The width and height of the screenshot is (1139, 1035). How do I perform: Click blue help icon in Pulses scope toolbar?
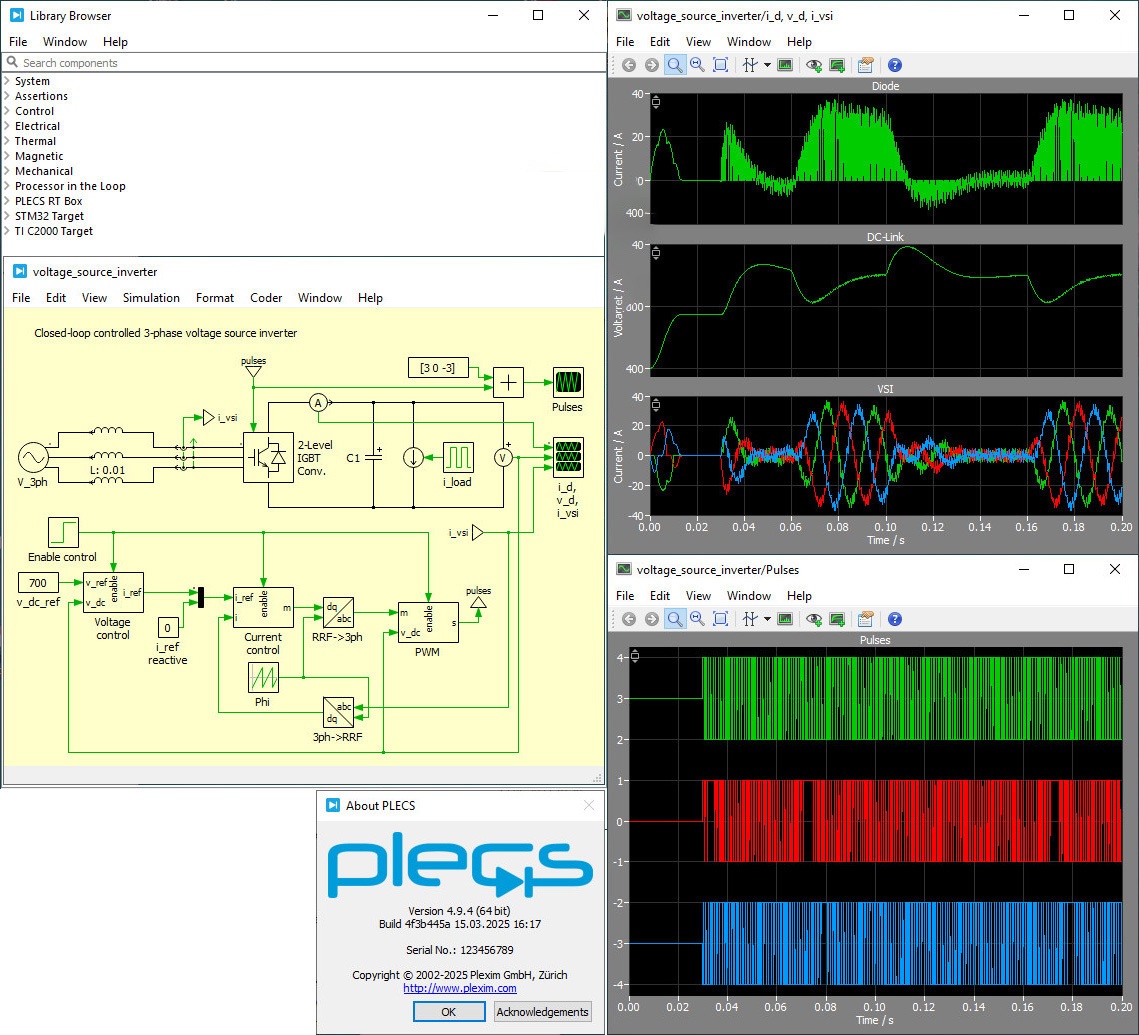[x=895, y=620]
